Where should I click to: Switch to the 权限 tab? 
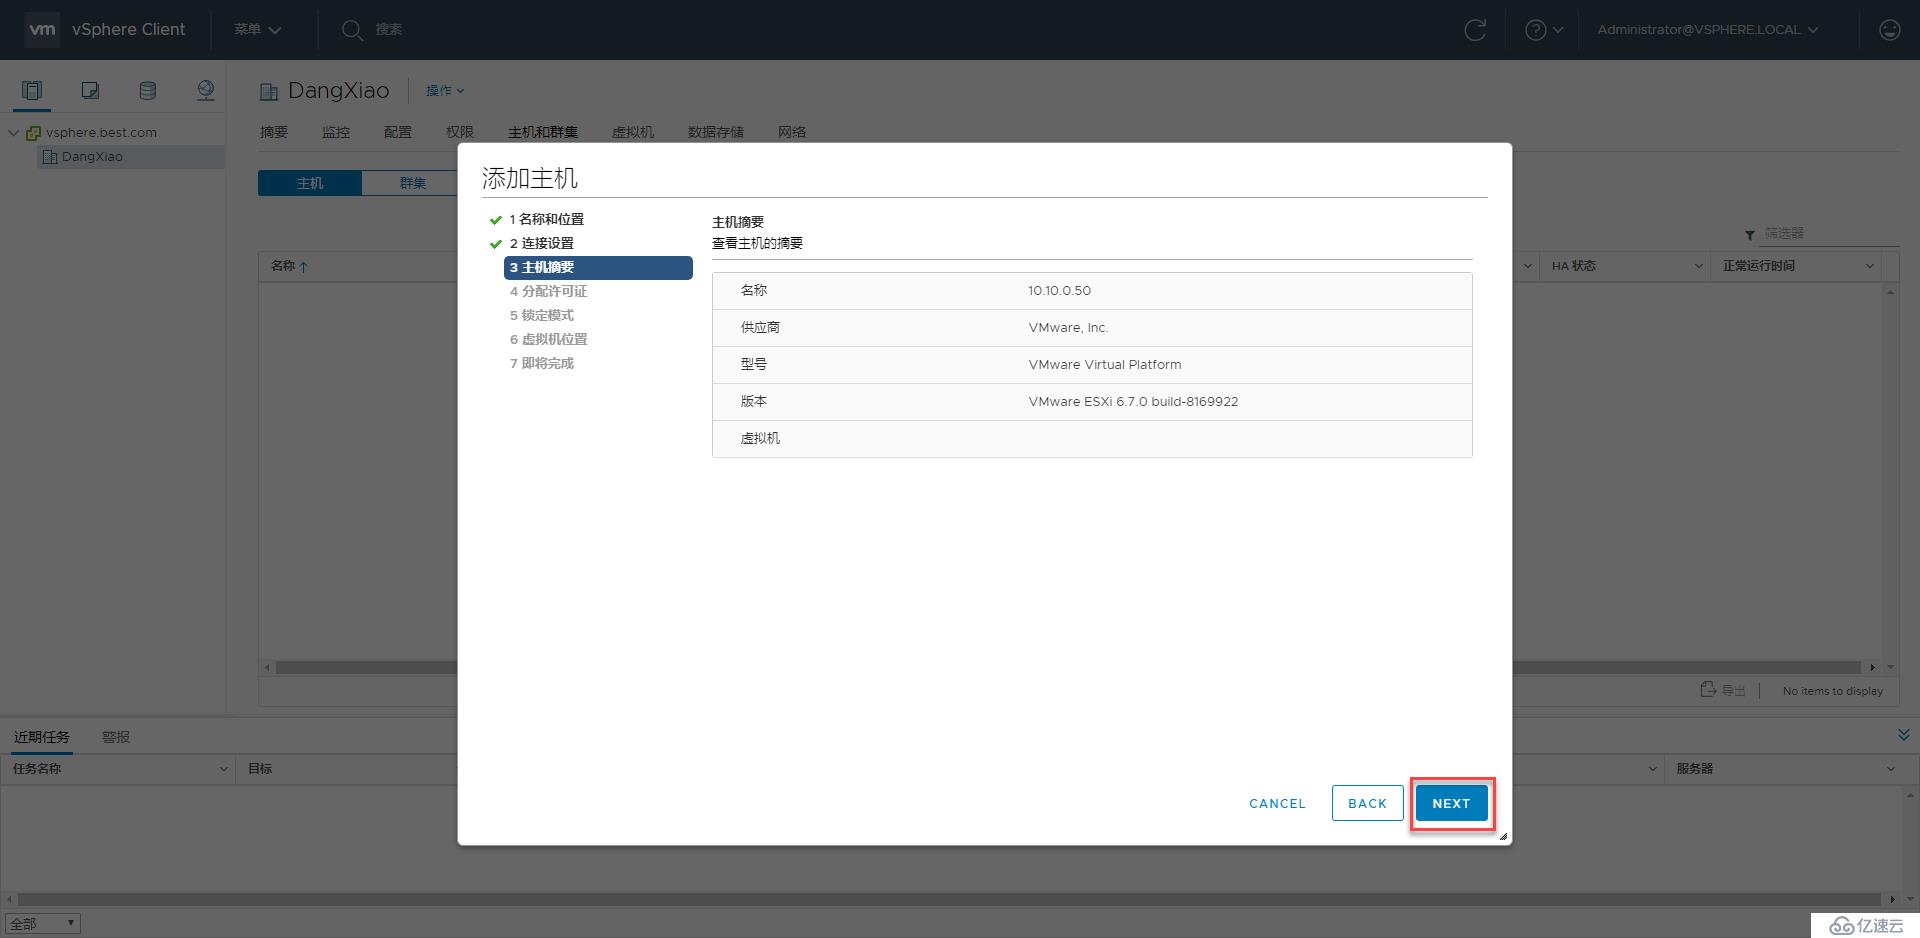tap(460, 132)
